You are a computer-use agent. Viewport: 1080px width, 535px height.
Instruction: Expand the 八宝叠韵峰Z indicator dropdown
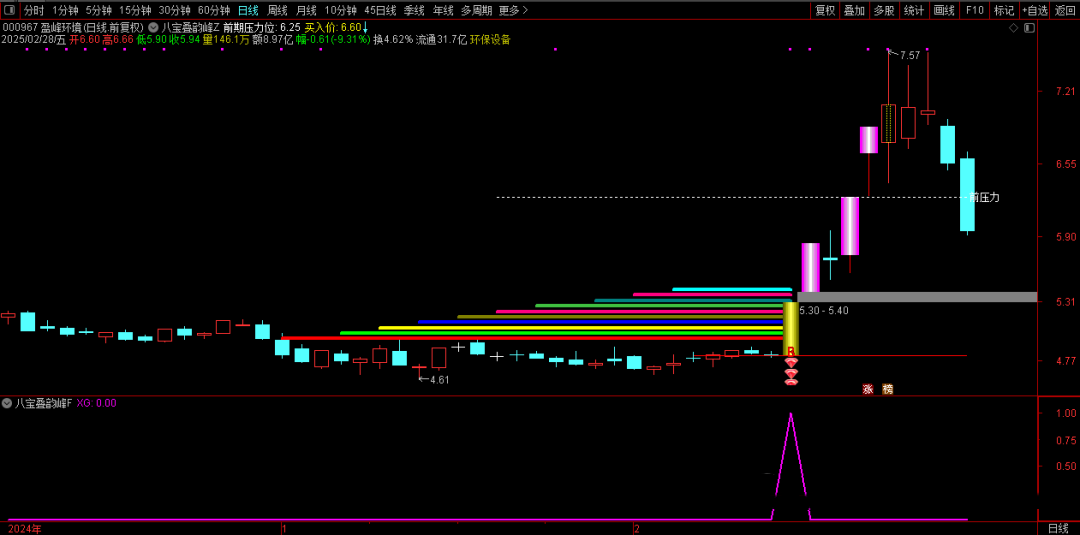click(x=153, y=28)
